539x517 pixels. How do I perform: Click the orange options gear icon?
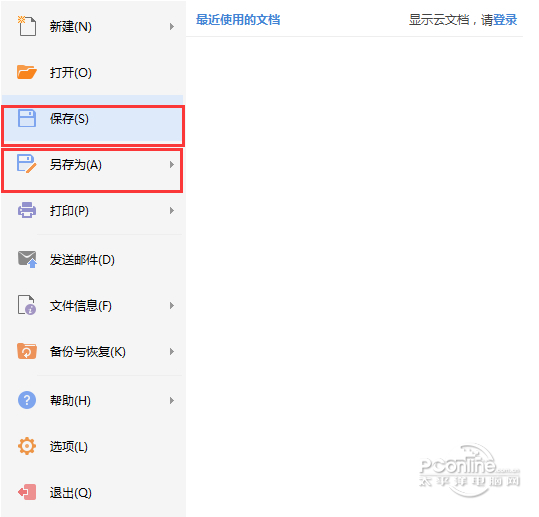tap(27, 446)
